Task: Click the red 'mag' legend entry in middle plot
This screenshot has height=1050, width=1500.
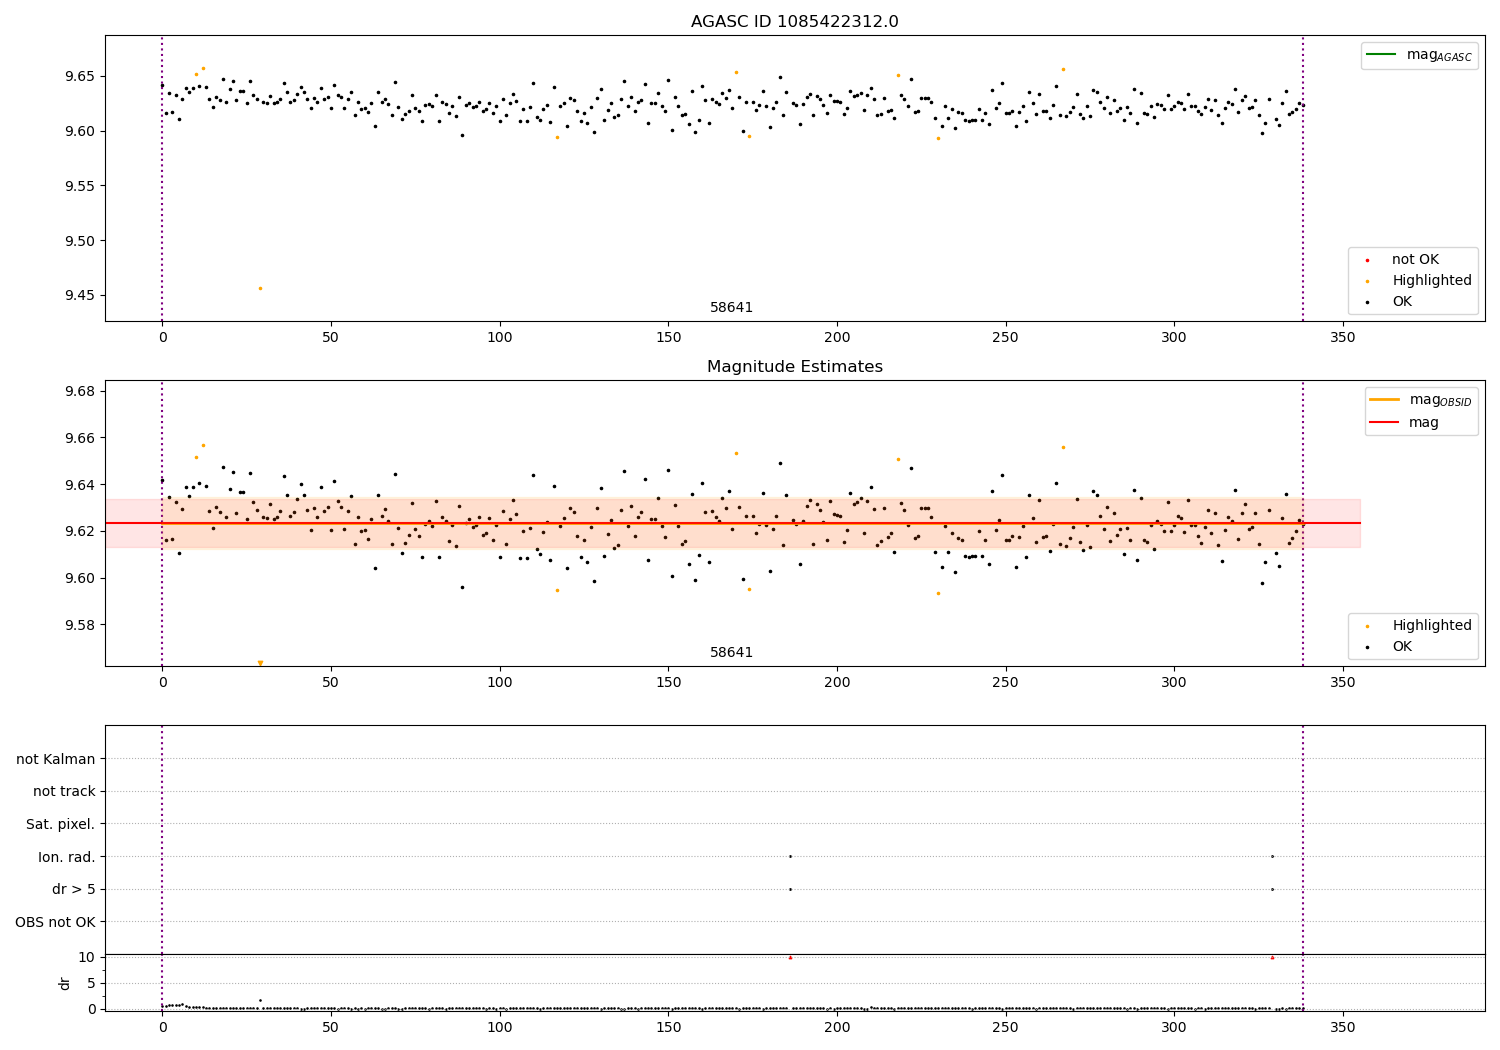Action: coord(1423,423)
